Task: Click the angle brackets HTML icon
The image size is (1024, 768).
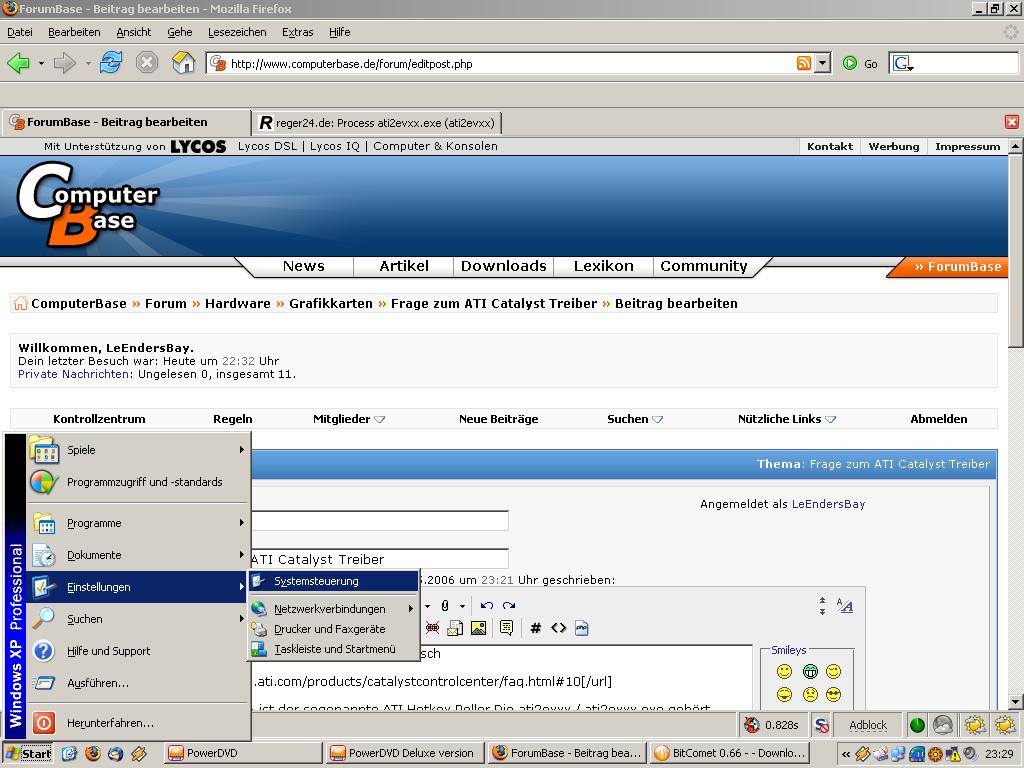Action: tap(558, 628)
